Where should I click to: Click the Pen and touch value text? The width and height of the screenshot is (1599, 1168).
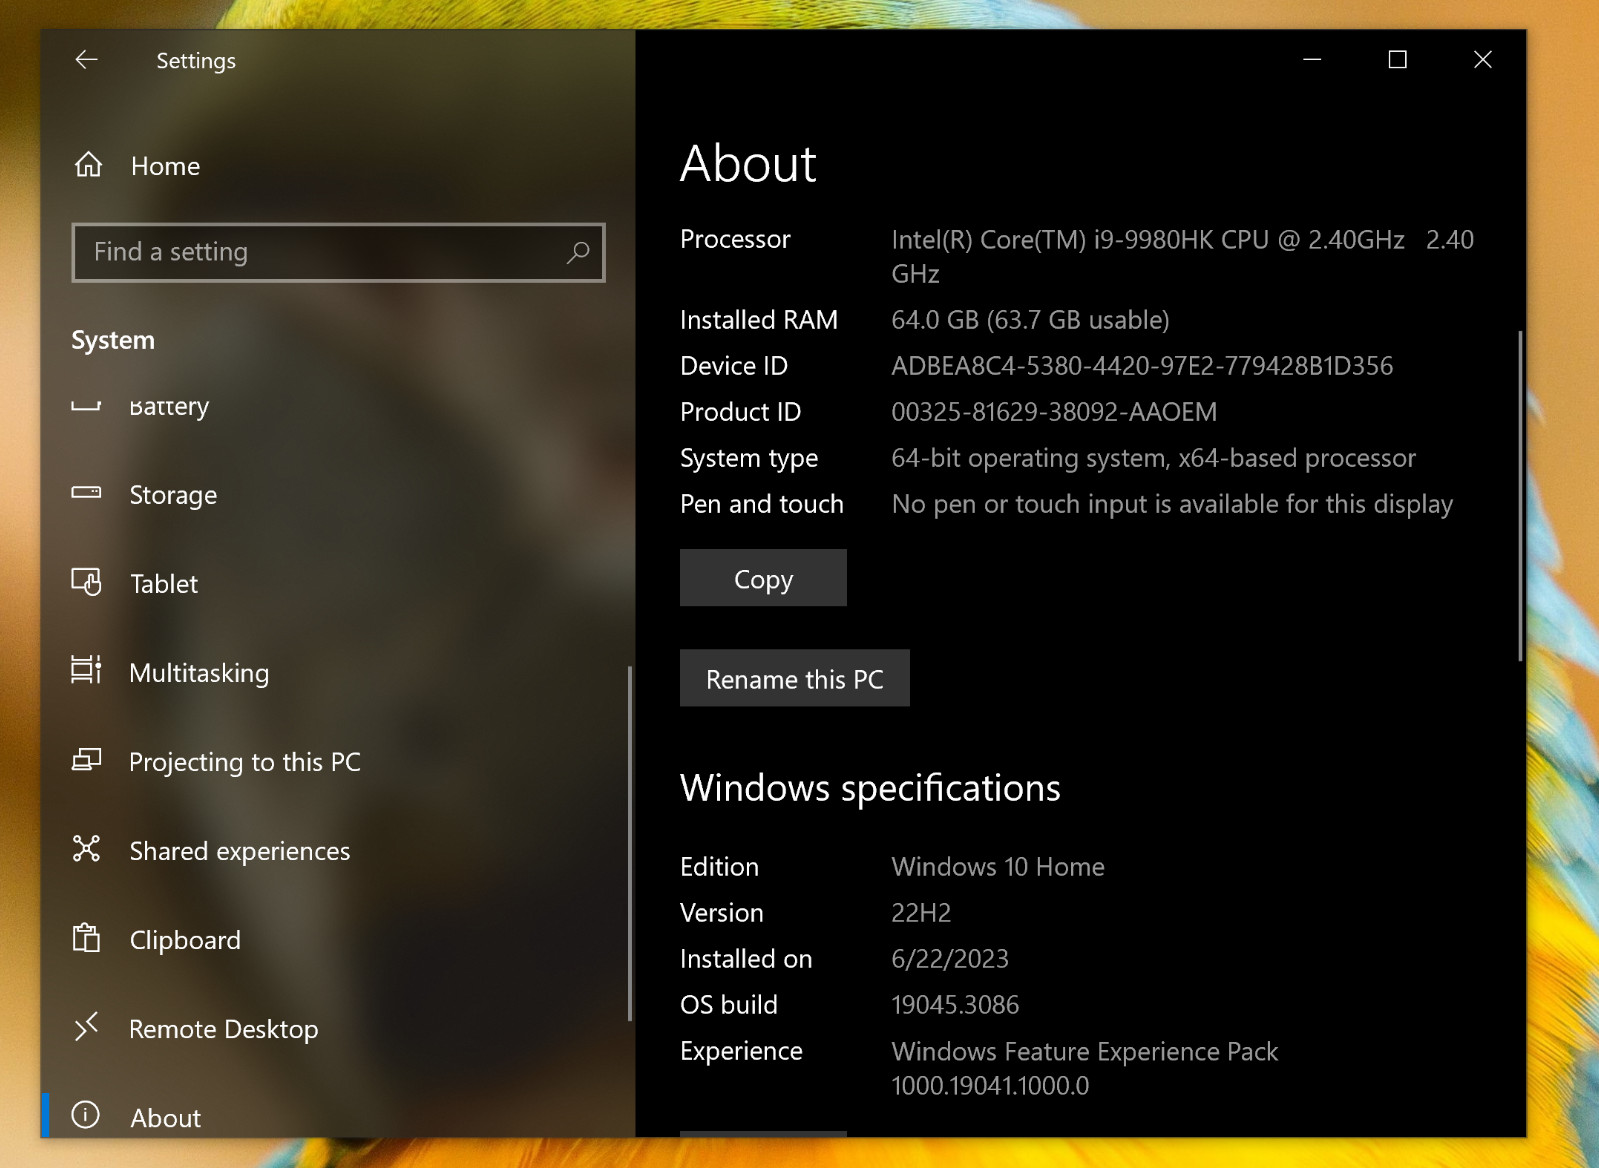pyautogui.click(x=1172, y=504)
